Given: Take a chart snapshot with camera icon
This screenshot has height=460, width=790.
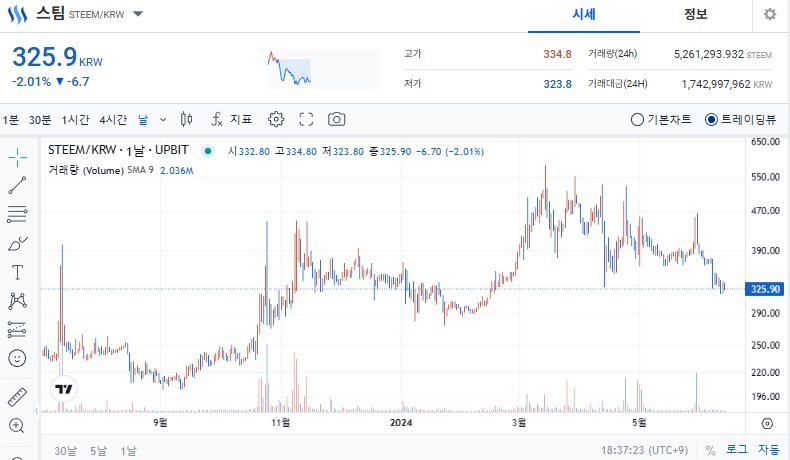Looking at the screenshot, I should tap(337, 119).
